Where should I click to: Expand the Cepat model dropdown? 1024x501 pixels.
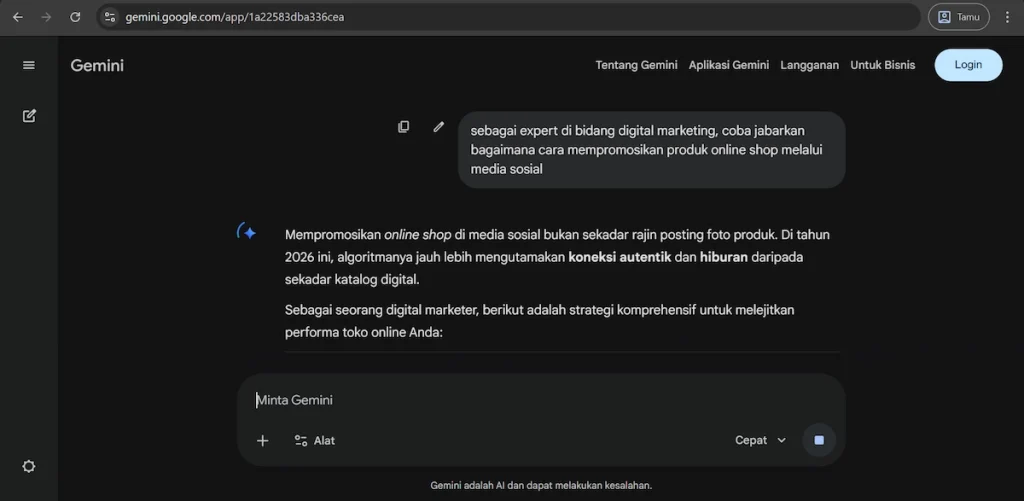(761, 440)
